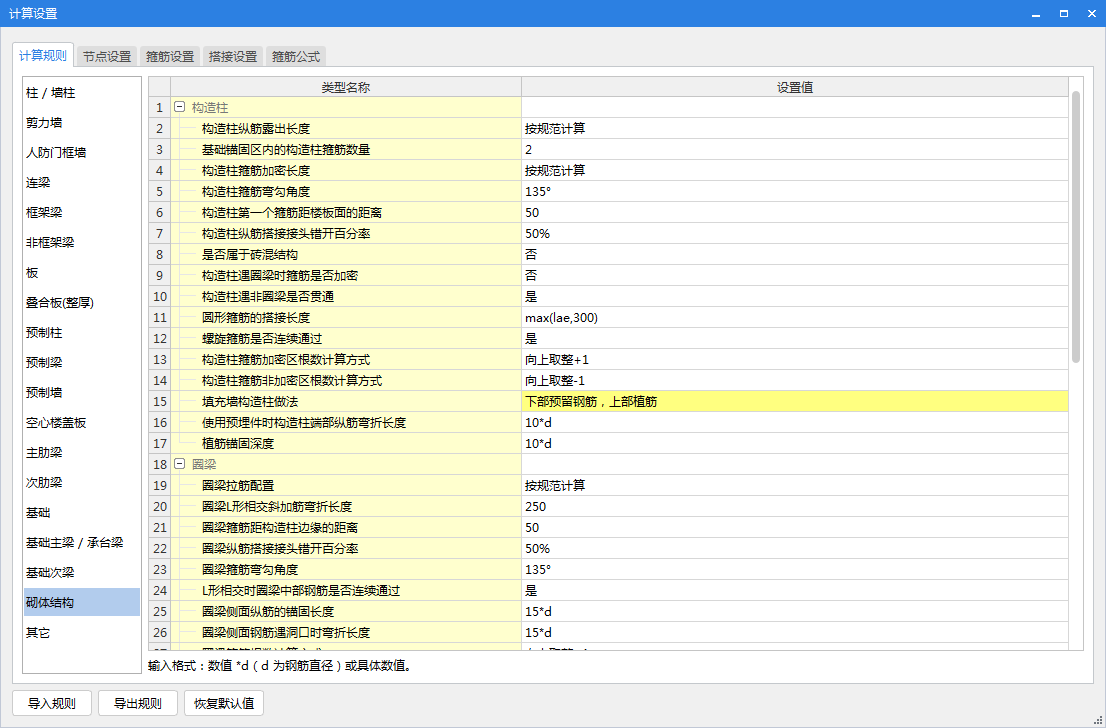Open the 搭接设置 tab
This screenshot has width=1106, height=728.
pos(233,56)
